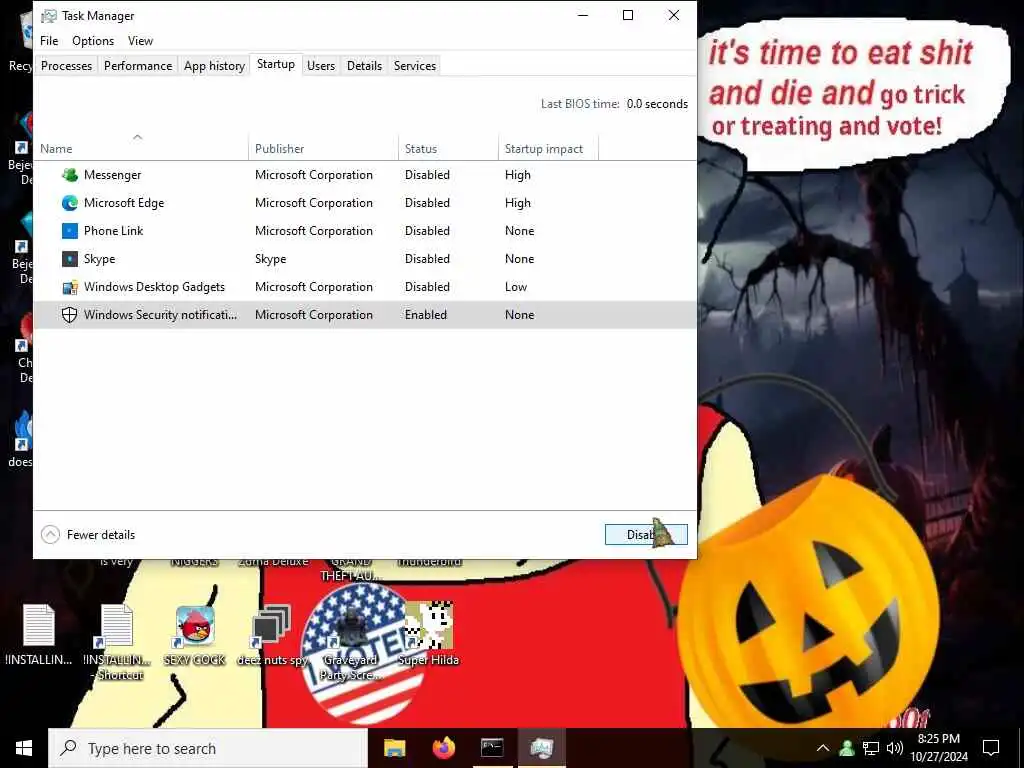Select the Windows Desktop Gadgets row name

click(x=154, y=287)
